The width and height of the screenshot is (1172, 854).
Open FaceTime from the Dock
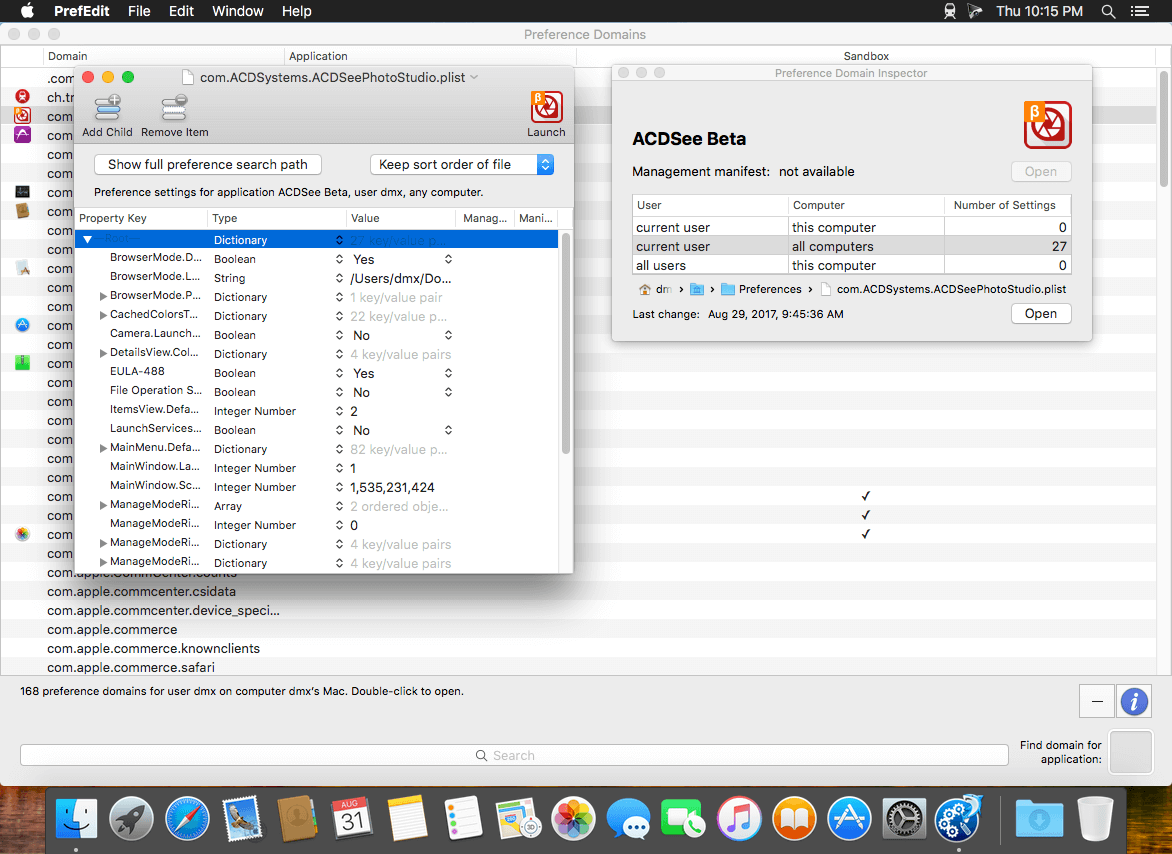point(683,819)
